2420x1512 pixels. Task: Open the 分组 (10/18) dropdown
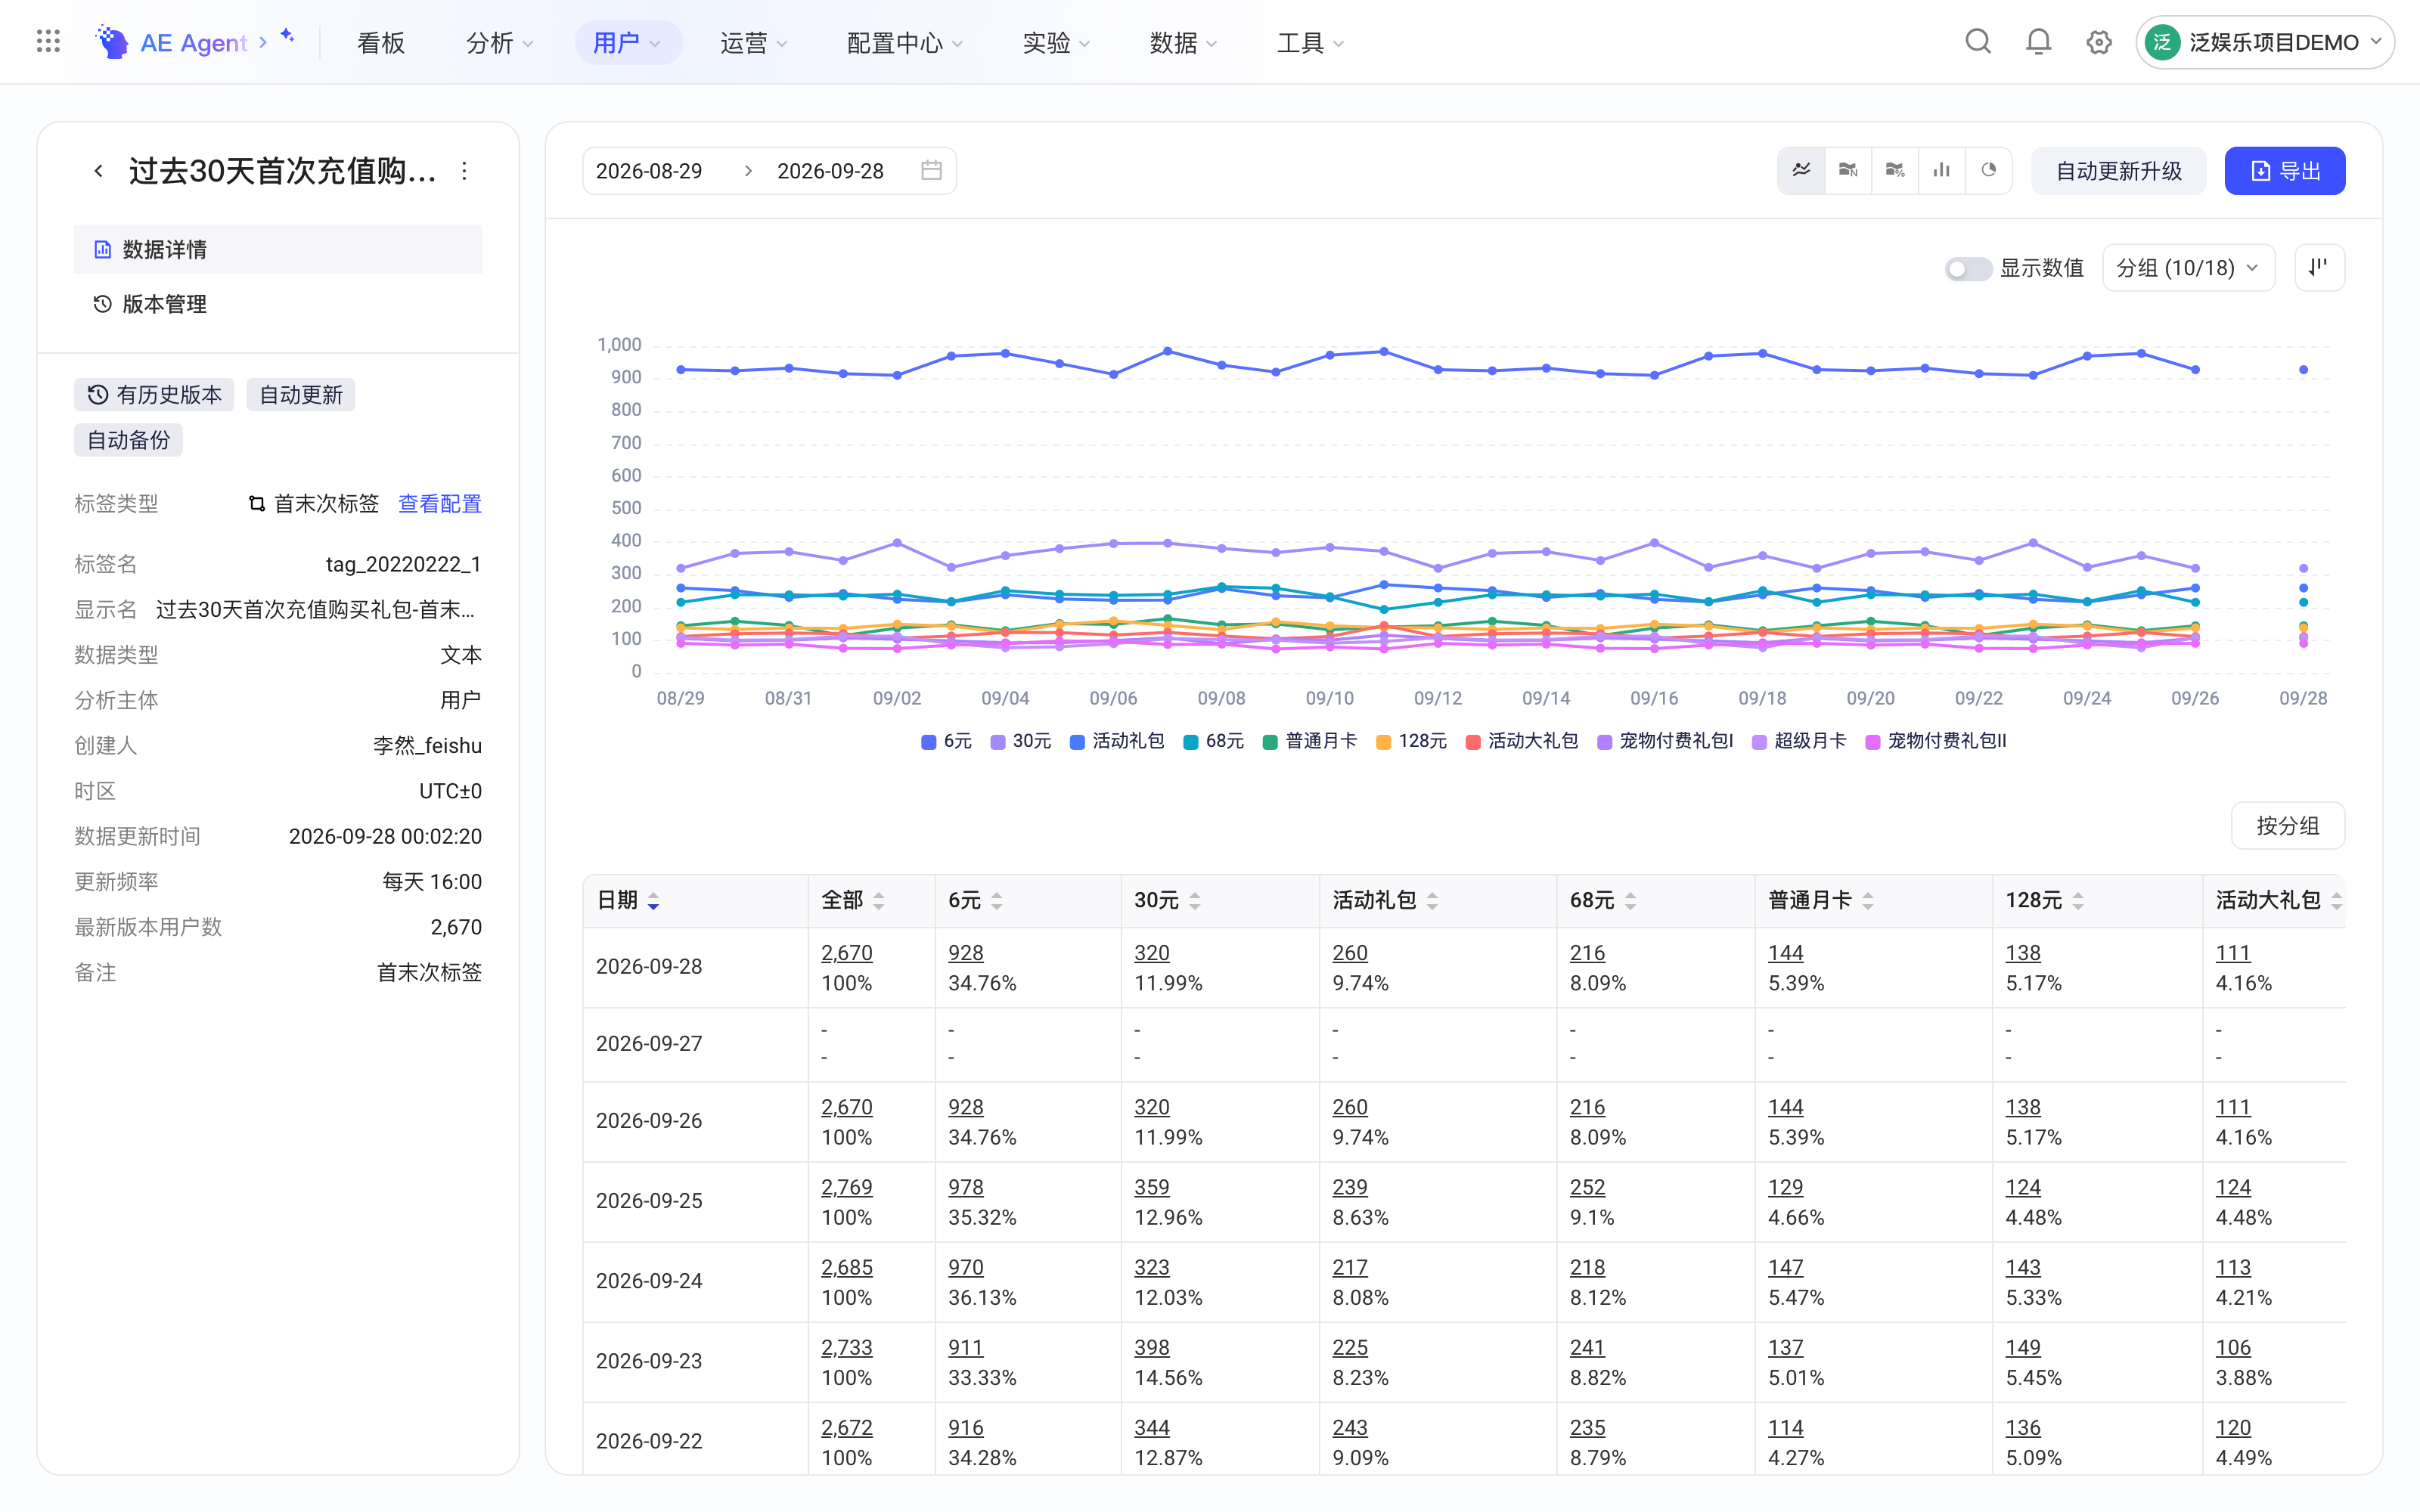point(2188,268)
